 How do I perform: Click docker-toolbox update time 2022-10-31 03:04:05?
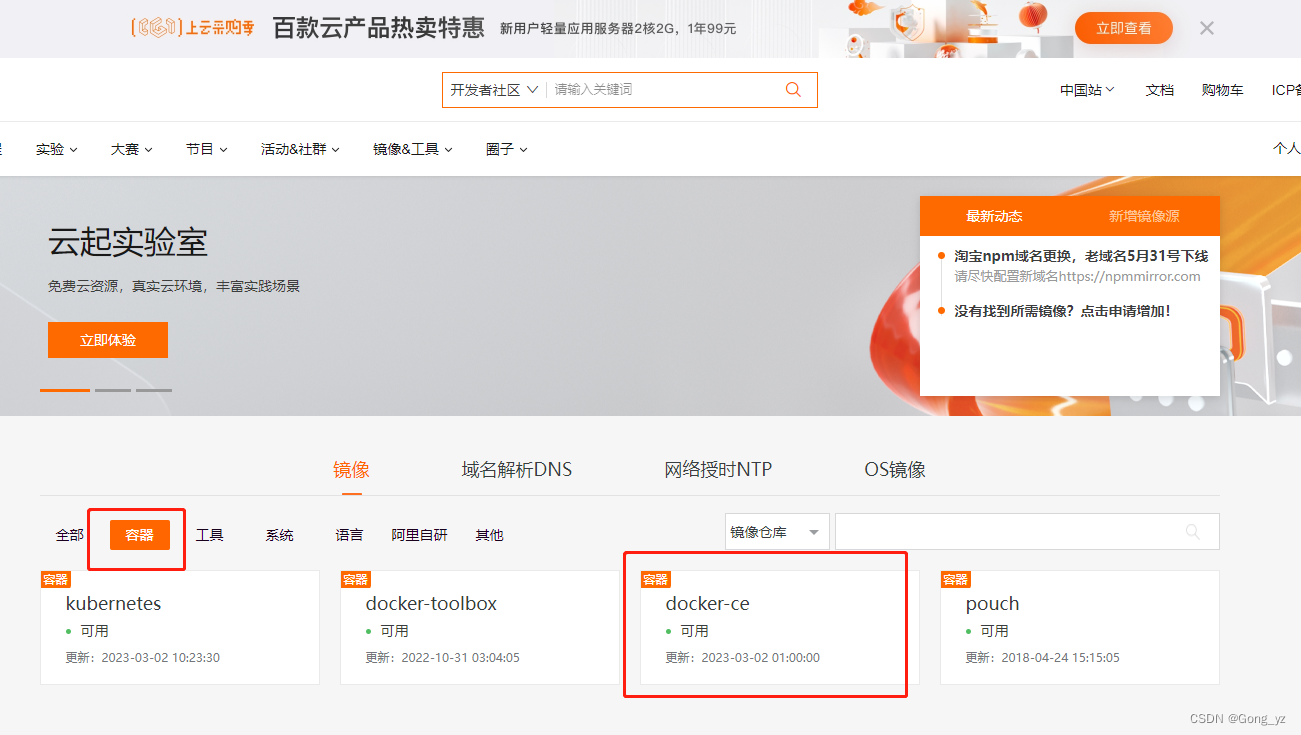460,658
